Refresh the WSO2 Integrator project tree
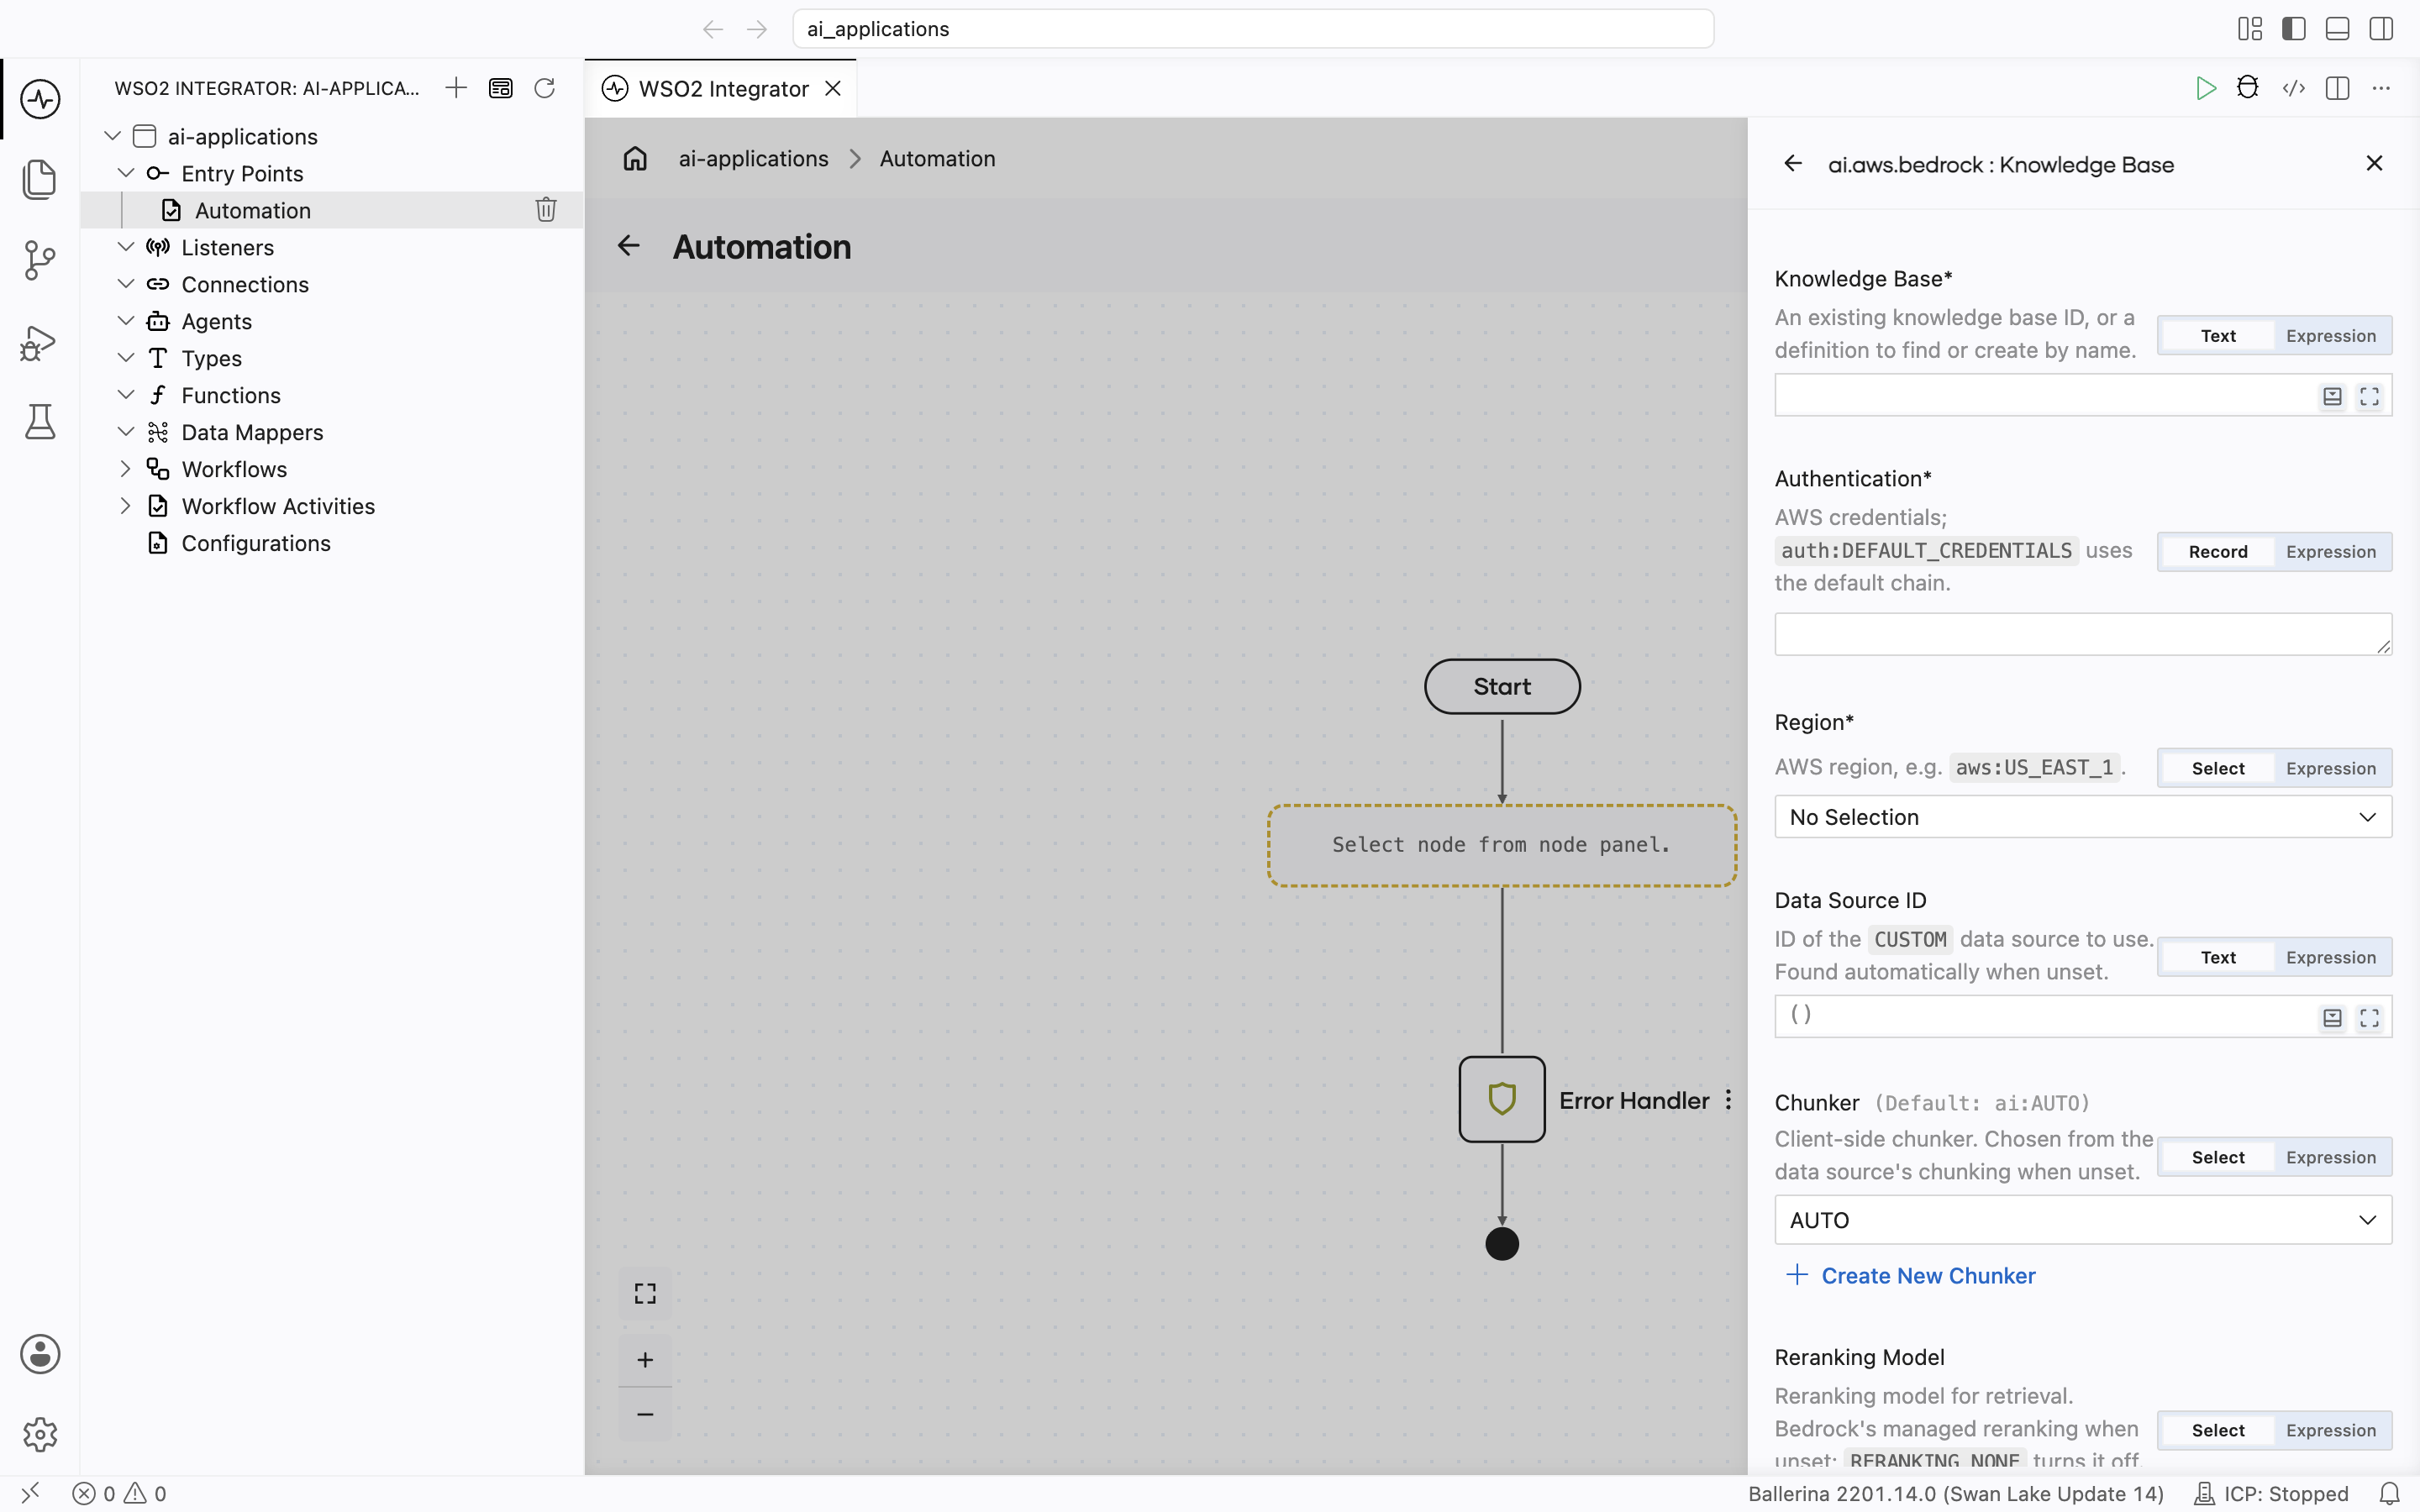Screen dimensions: 2420x1512 point(545,88)
